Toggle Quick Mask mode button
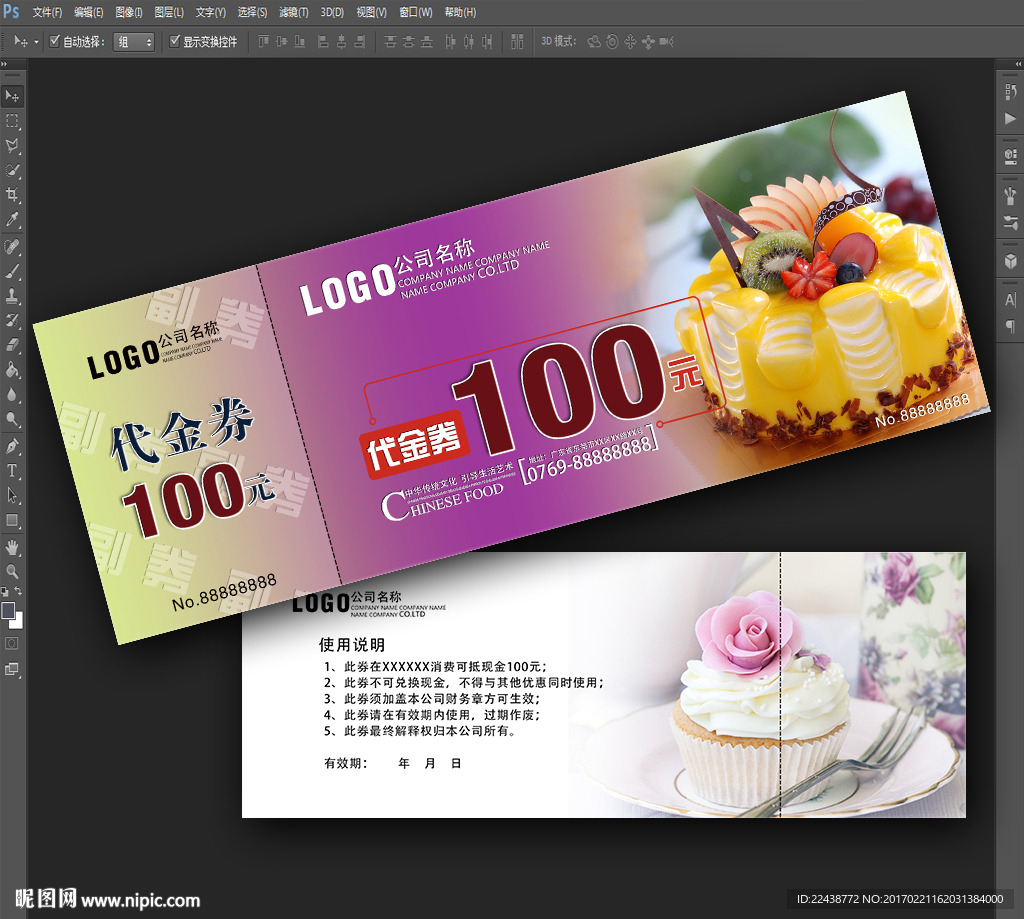 [x=13, y=642]
